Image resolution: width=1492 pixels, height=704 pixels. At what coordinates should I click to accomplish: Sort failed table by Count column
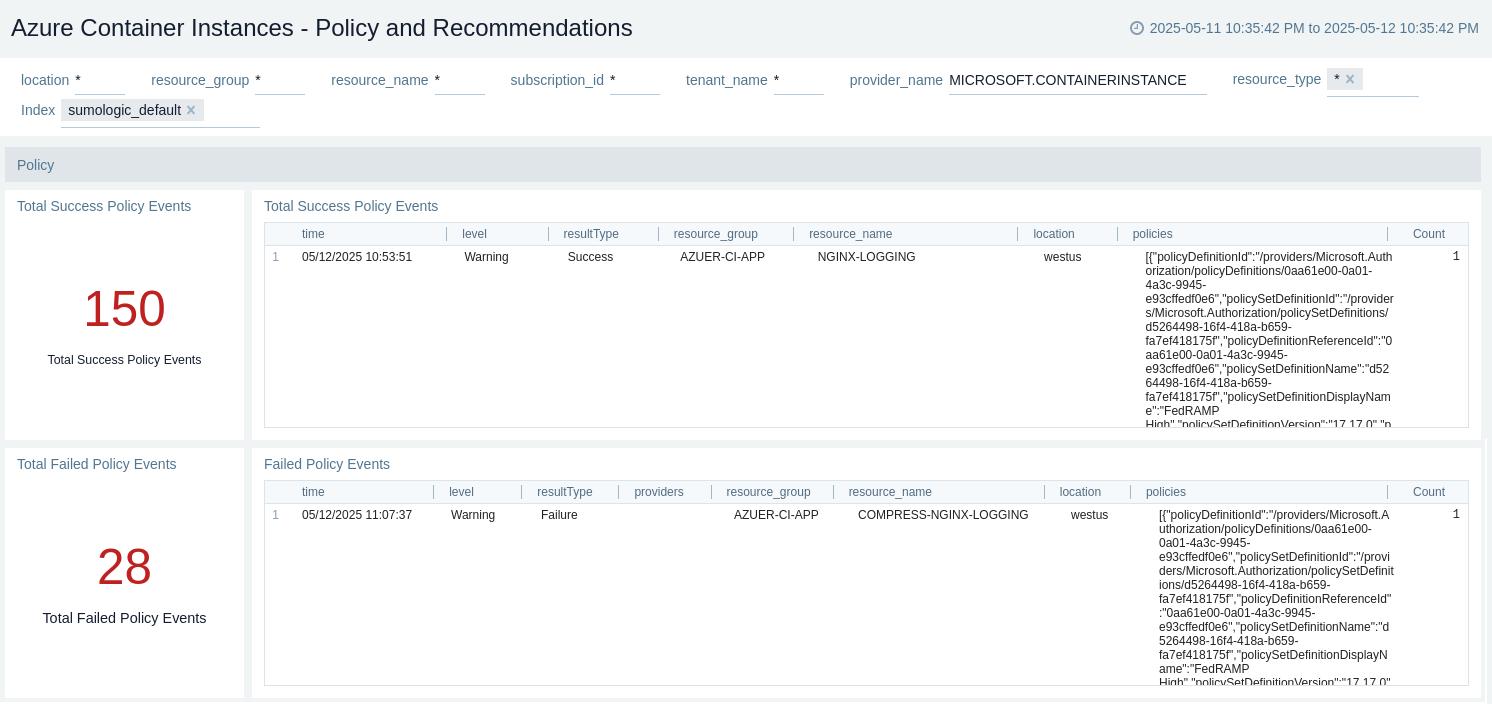click(1429, 492)
